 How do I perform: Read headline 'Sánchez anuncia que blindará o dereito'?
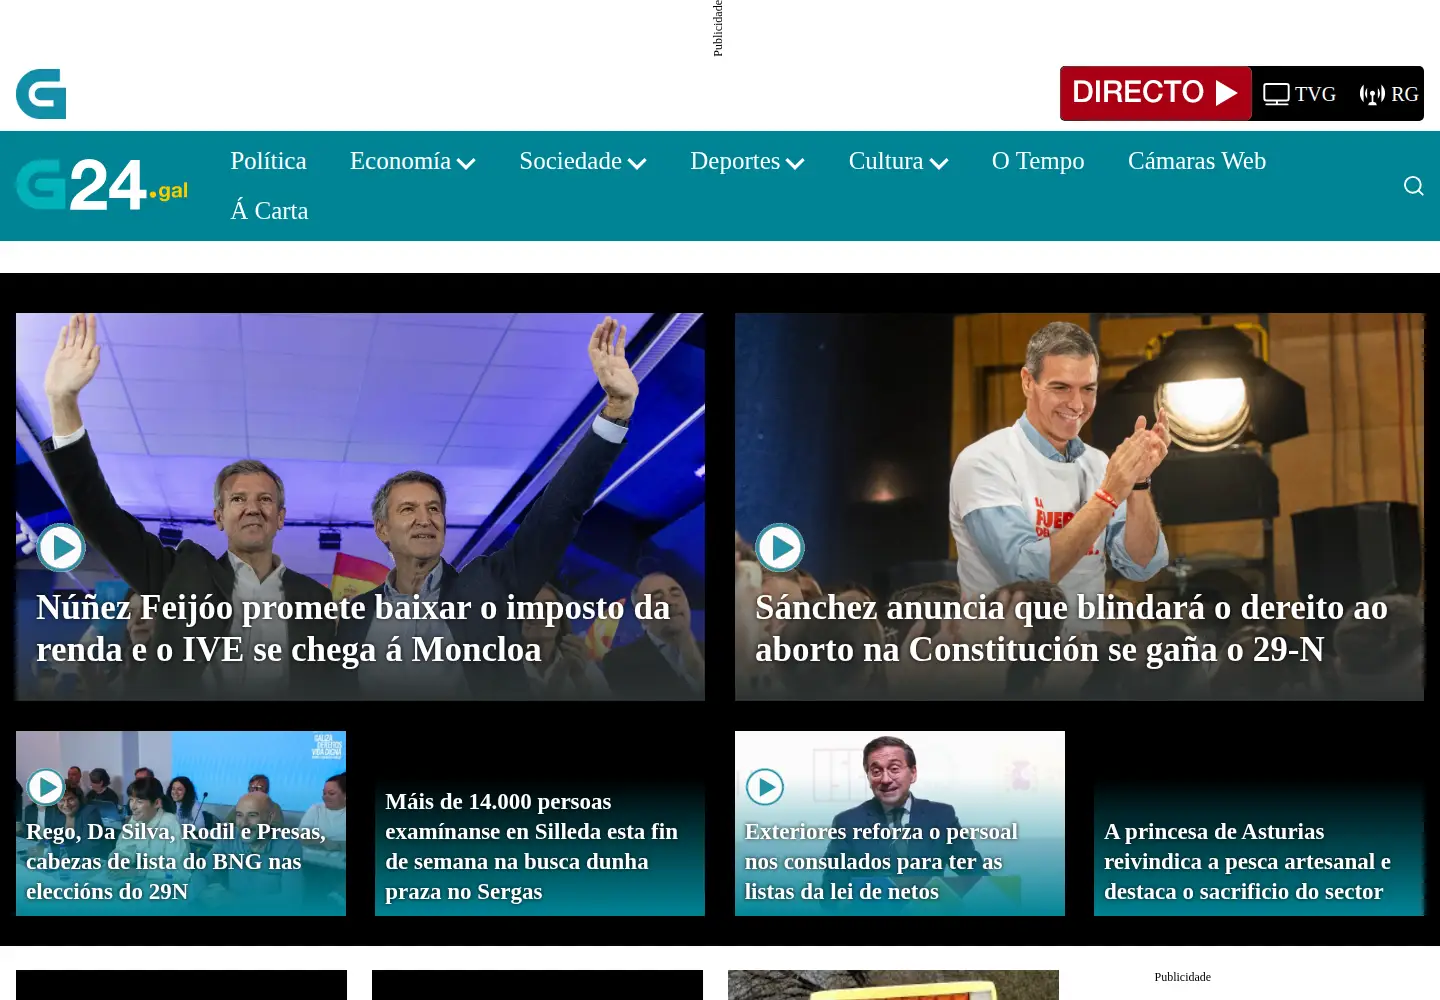click(1071, 628)
